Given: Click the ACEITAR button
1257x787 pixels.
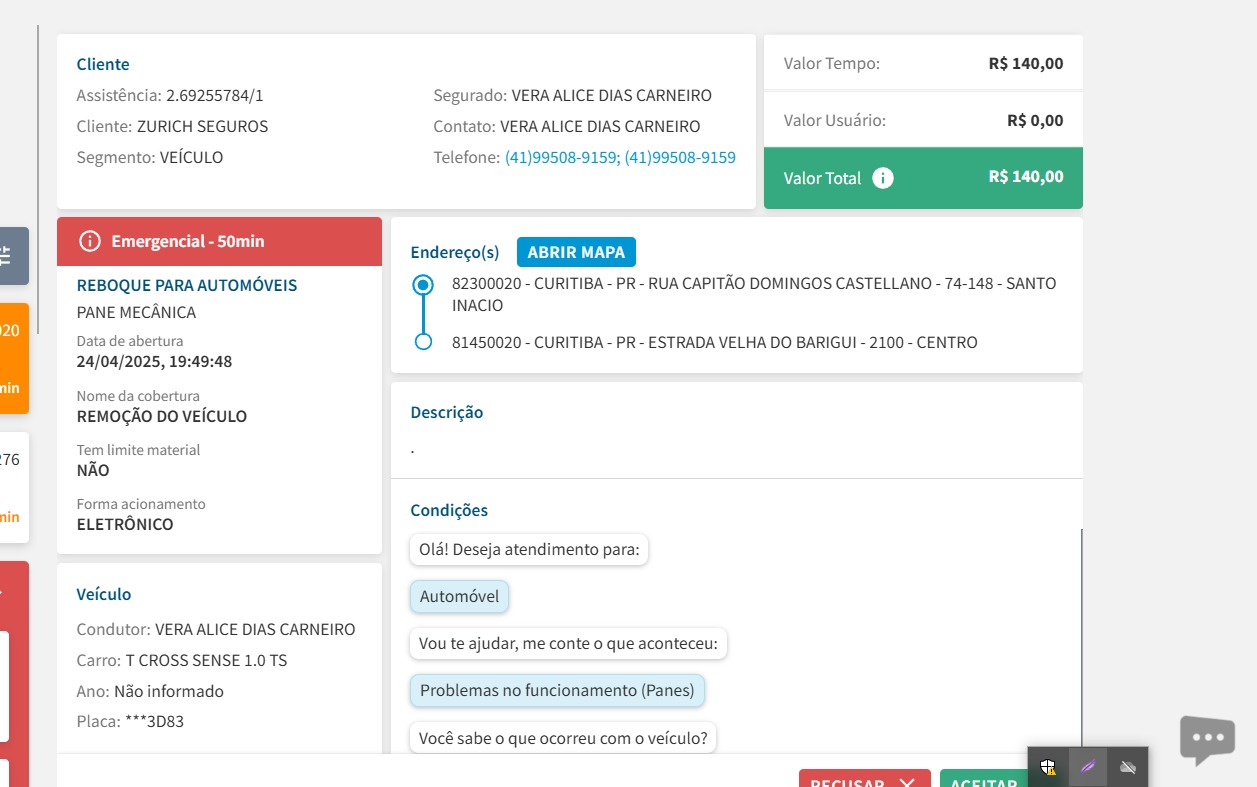Looking at the screenshot, I should pyautogui.click(x=984, y=779).
